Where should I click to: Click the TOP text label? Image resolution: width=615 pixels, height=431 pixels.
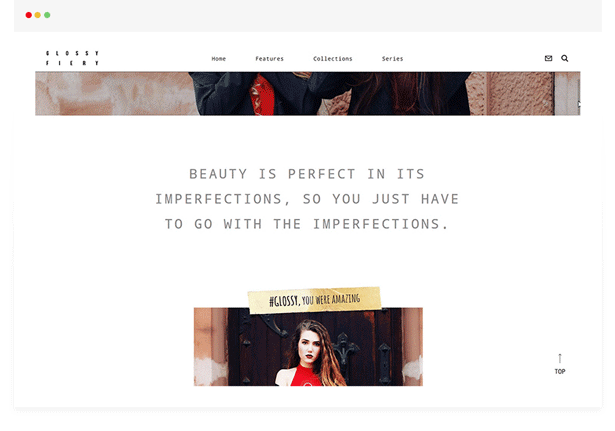pos(560,371)
